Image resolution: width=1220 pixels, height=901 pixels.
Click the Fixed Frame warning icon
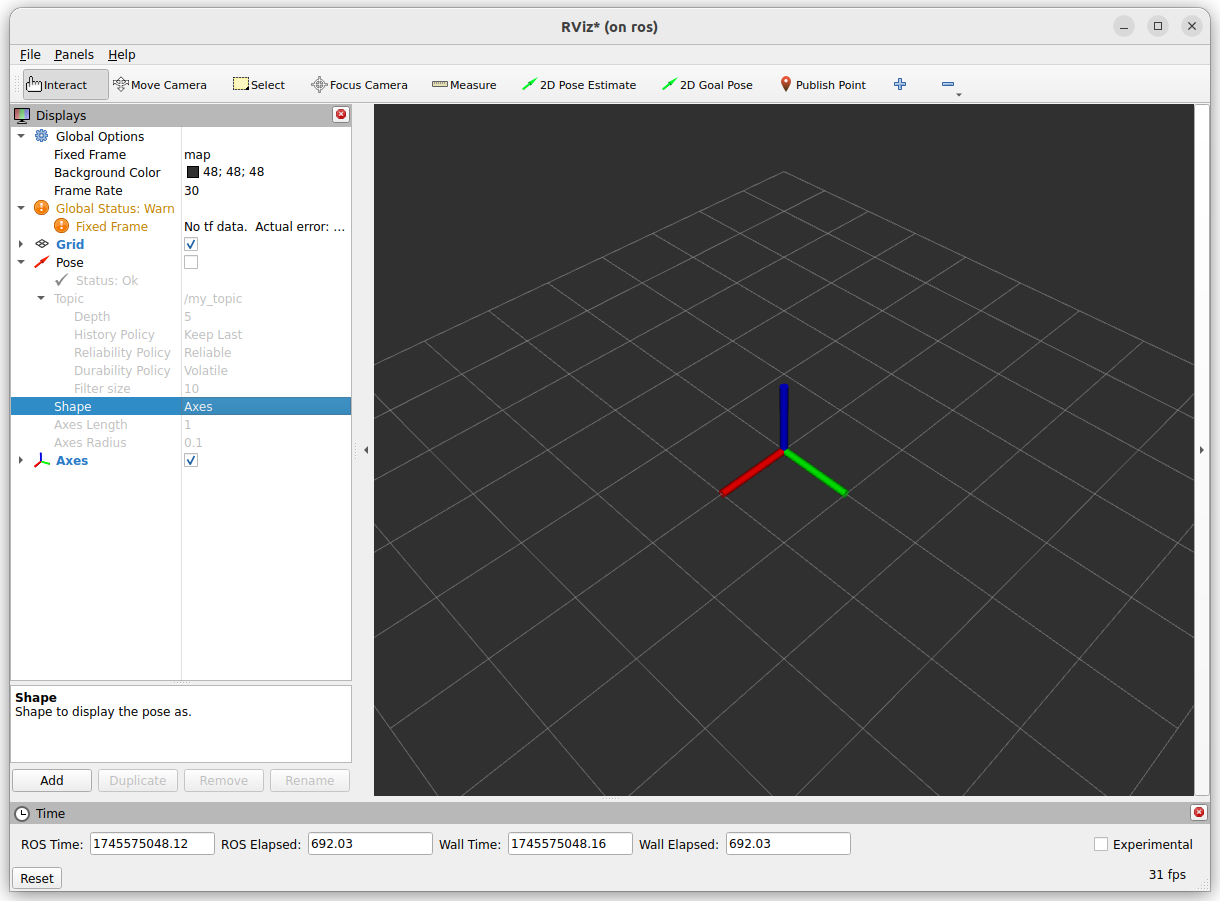pyautogui.click(x=61, y=226)
